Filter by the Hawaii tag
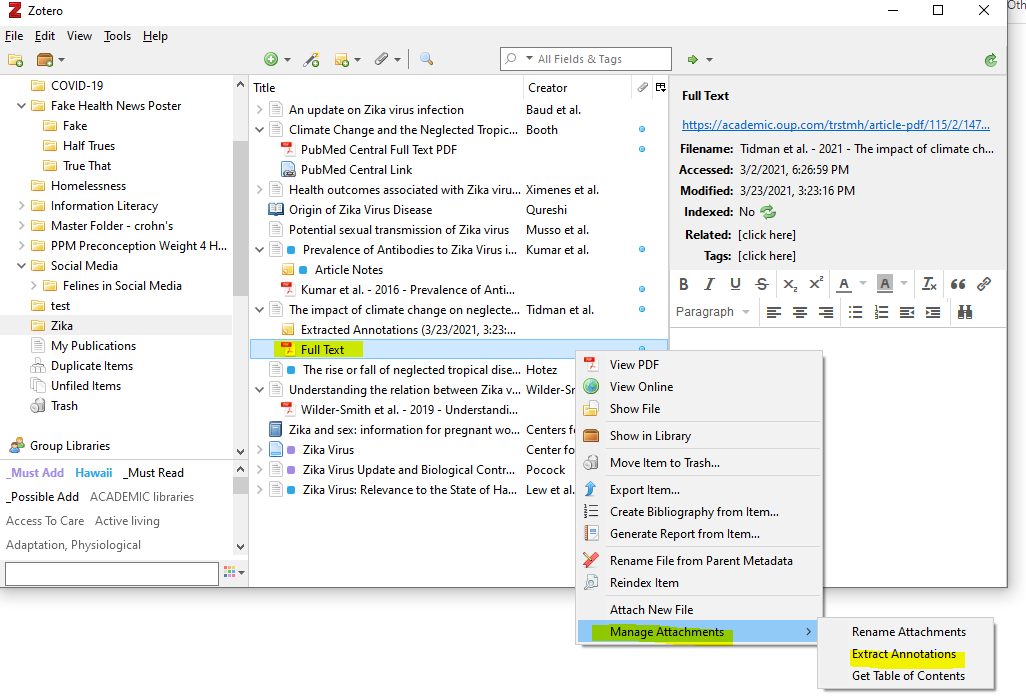The width and height of the screenshot is (1026, 699). [x=94, y=473]
